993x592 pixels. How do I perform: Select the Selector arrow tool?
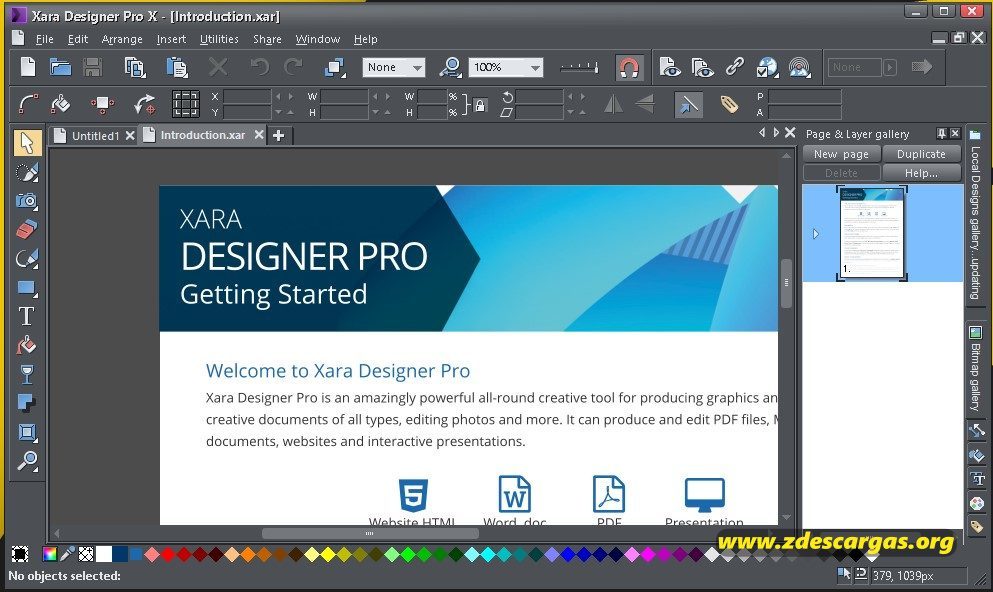coord(27,142)
